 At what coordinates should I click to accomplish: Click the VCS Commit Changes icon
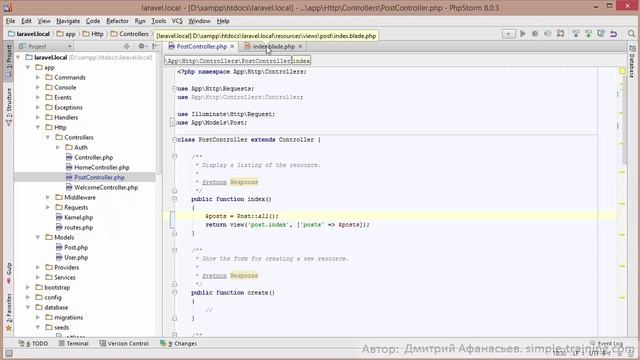point(588,34)
